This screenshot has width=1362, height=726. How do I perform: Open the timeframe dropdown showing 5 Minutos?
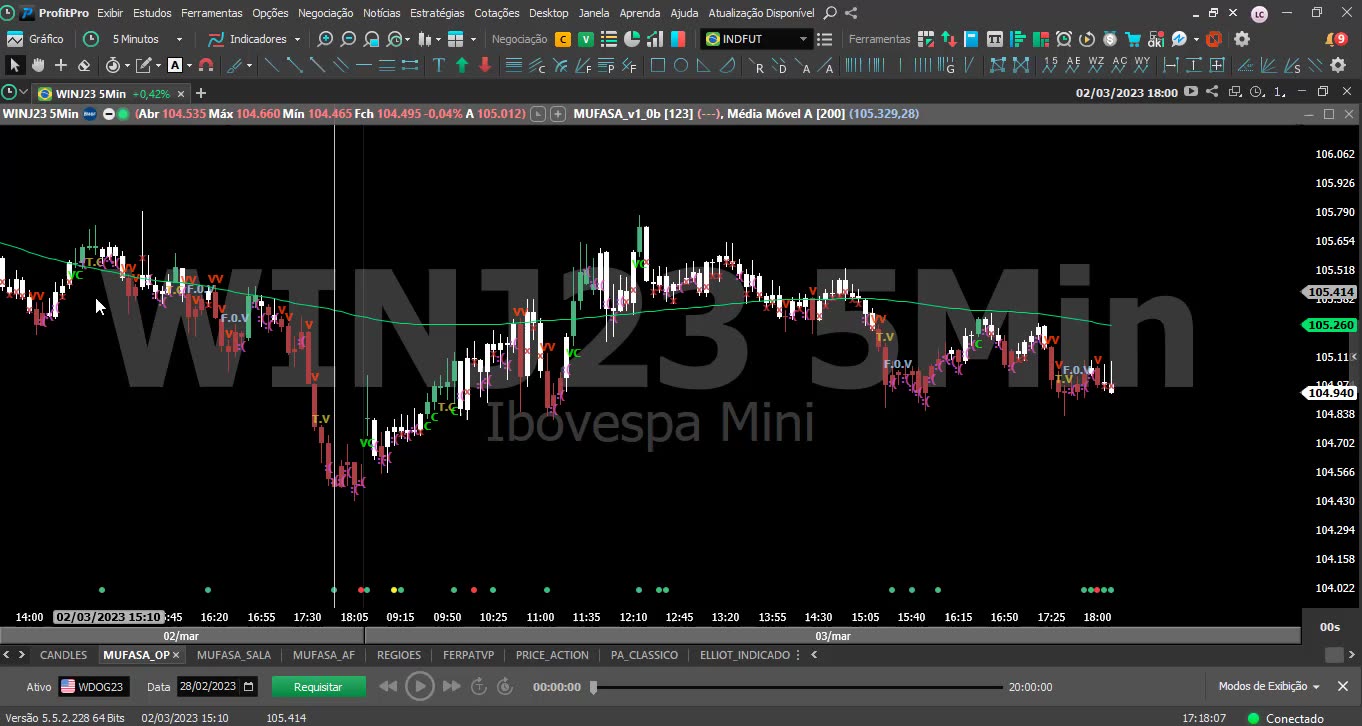pos(178,39)
